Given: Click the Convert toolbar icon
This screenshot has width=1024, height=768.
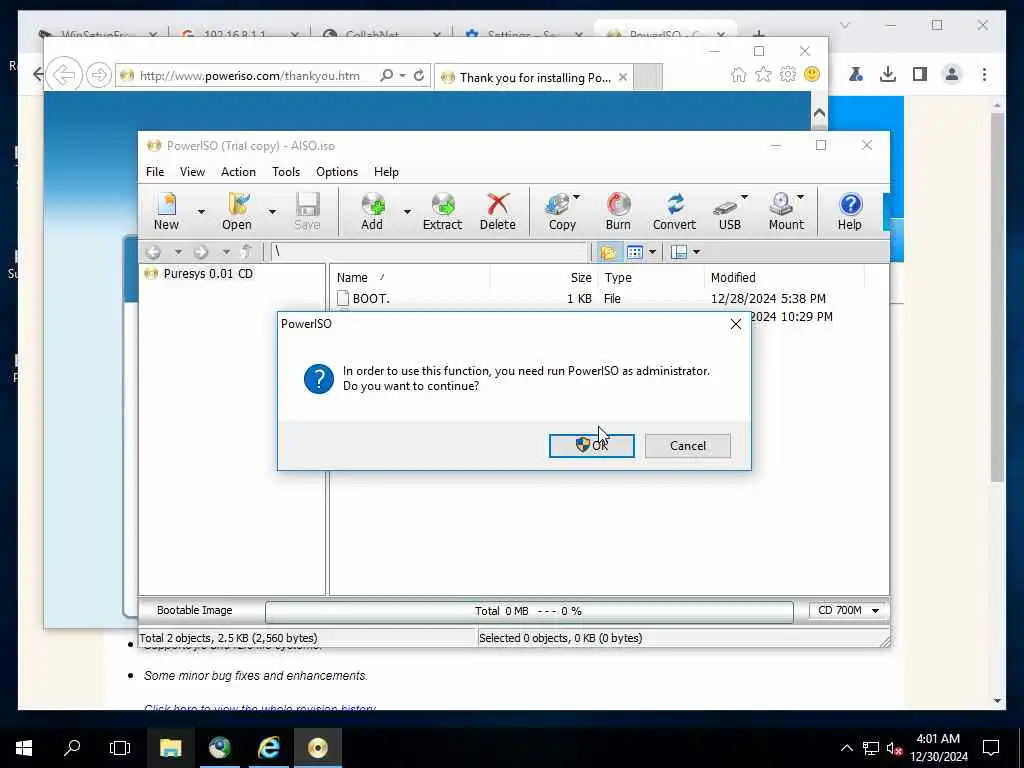Looking at the screenshot, I should click(675, 211).
